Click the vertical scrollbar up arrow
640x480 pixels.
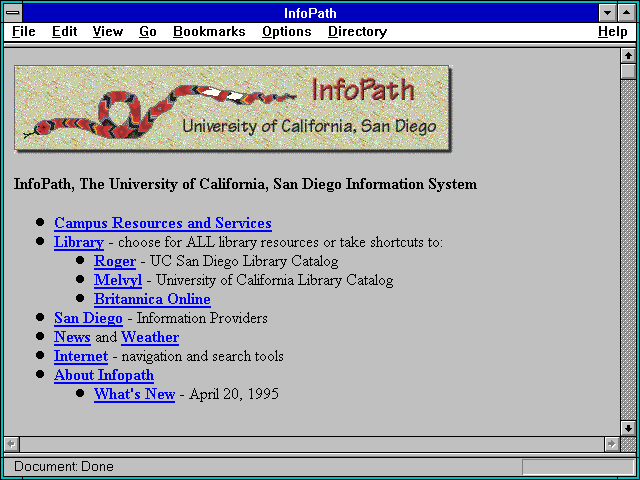[628, 55]
